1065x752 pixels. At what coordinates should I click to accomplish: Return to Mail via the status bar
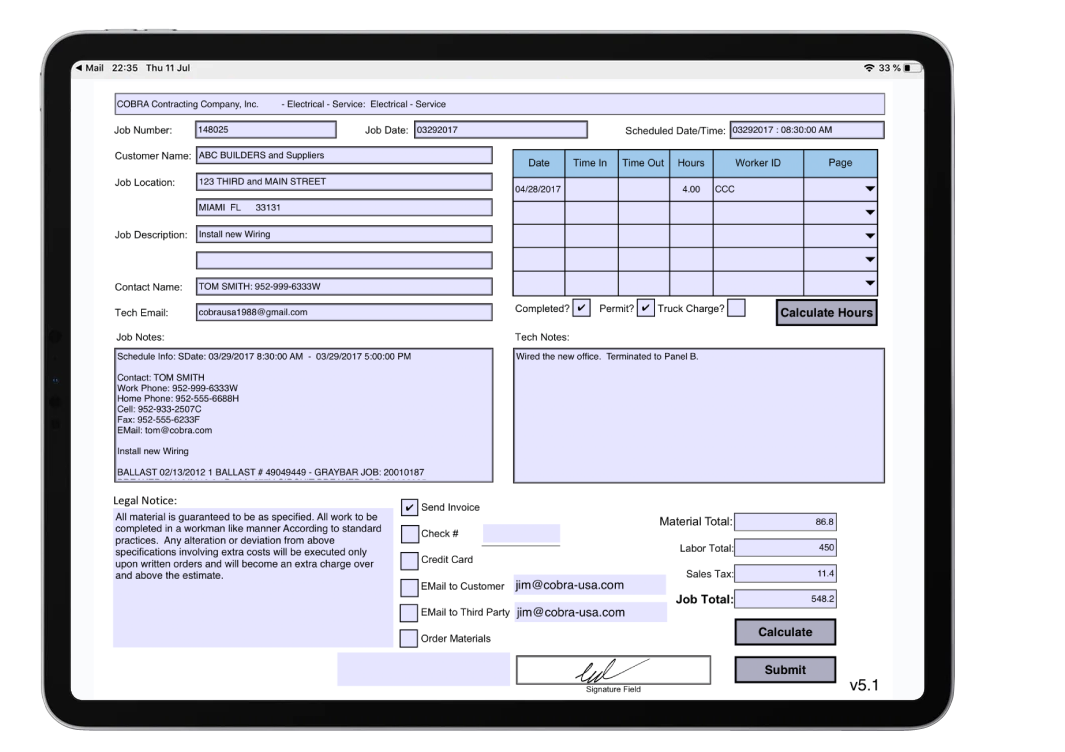point(89,68)
